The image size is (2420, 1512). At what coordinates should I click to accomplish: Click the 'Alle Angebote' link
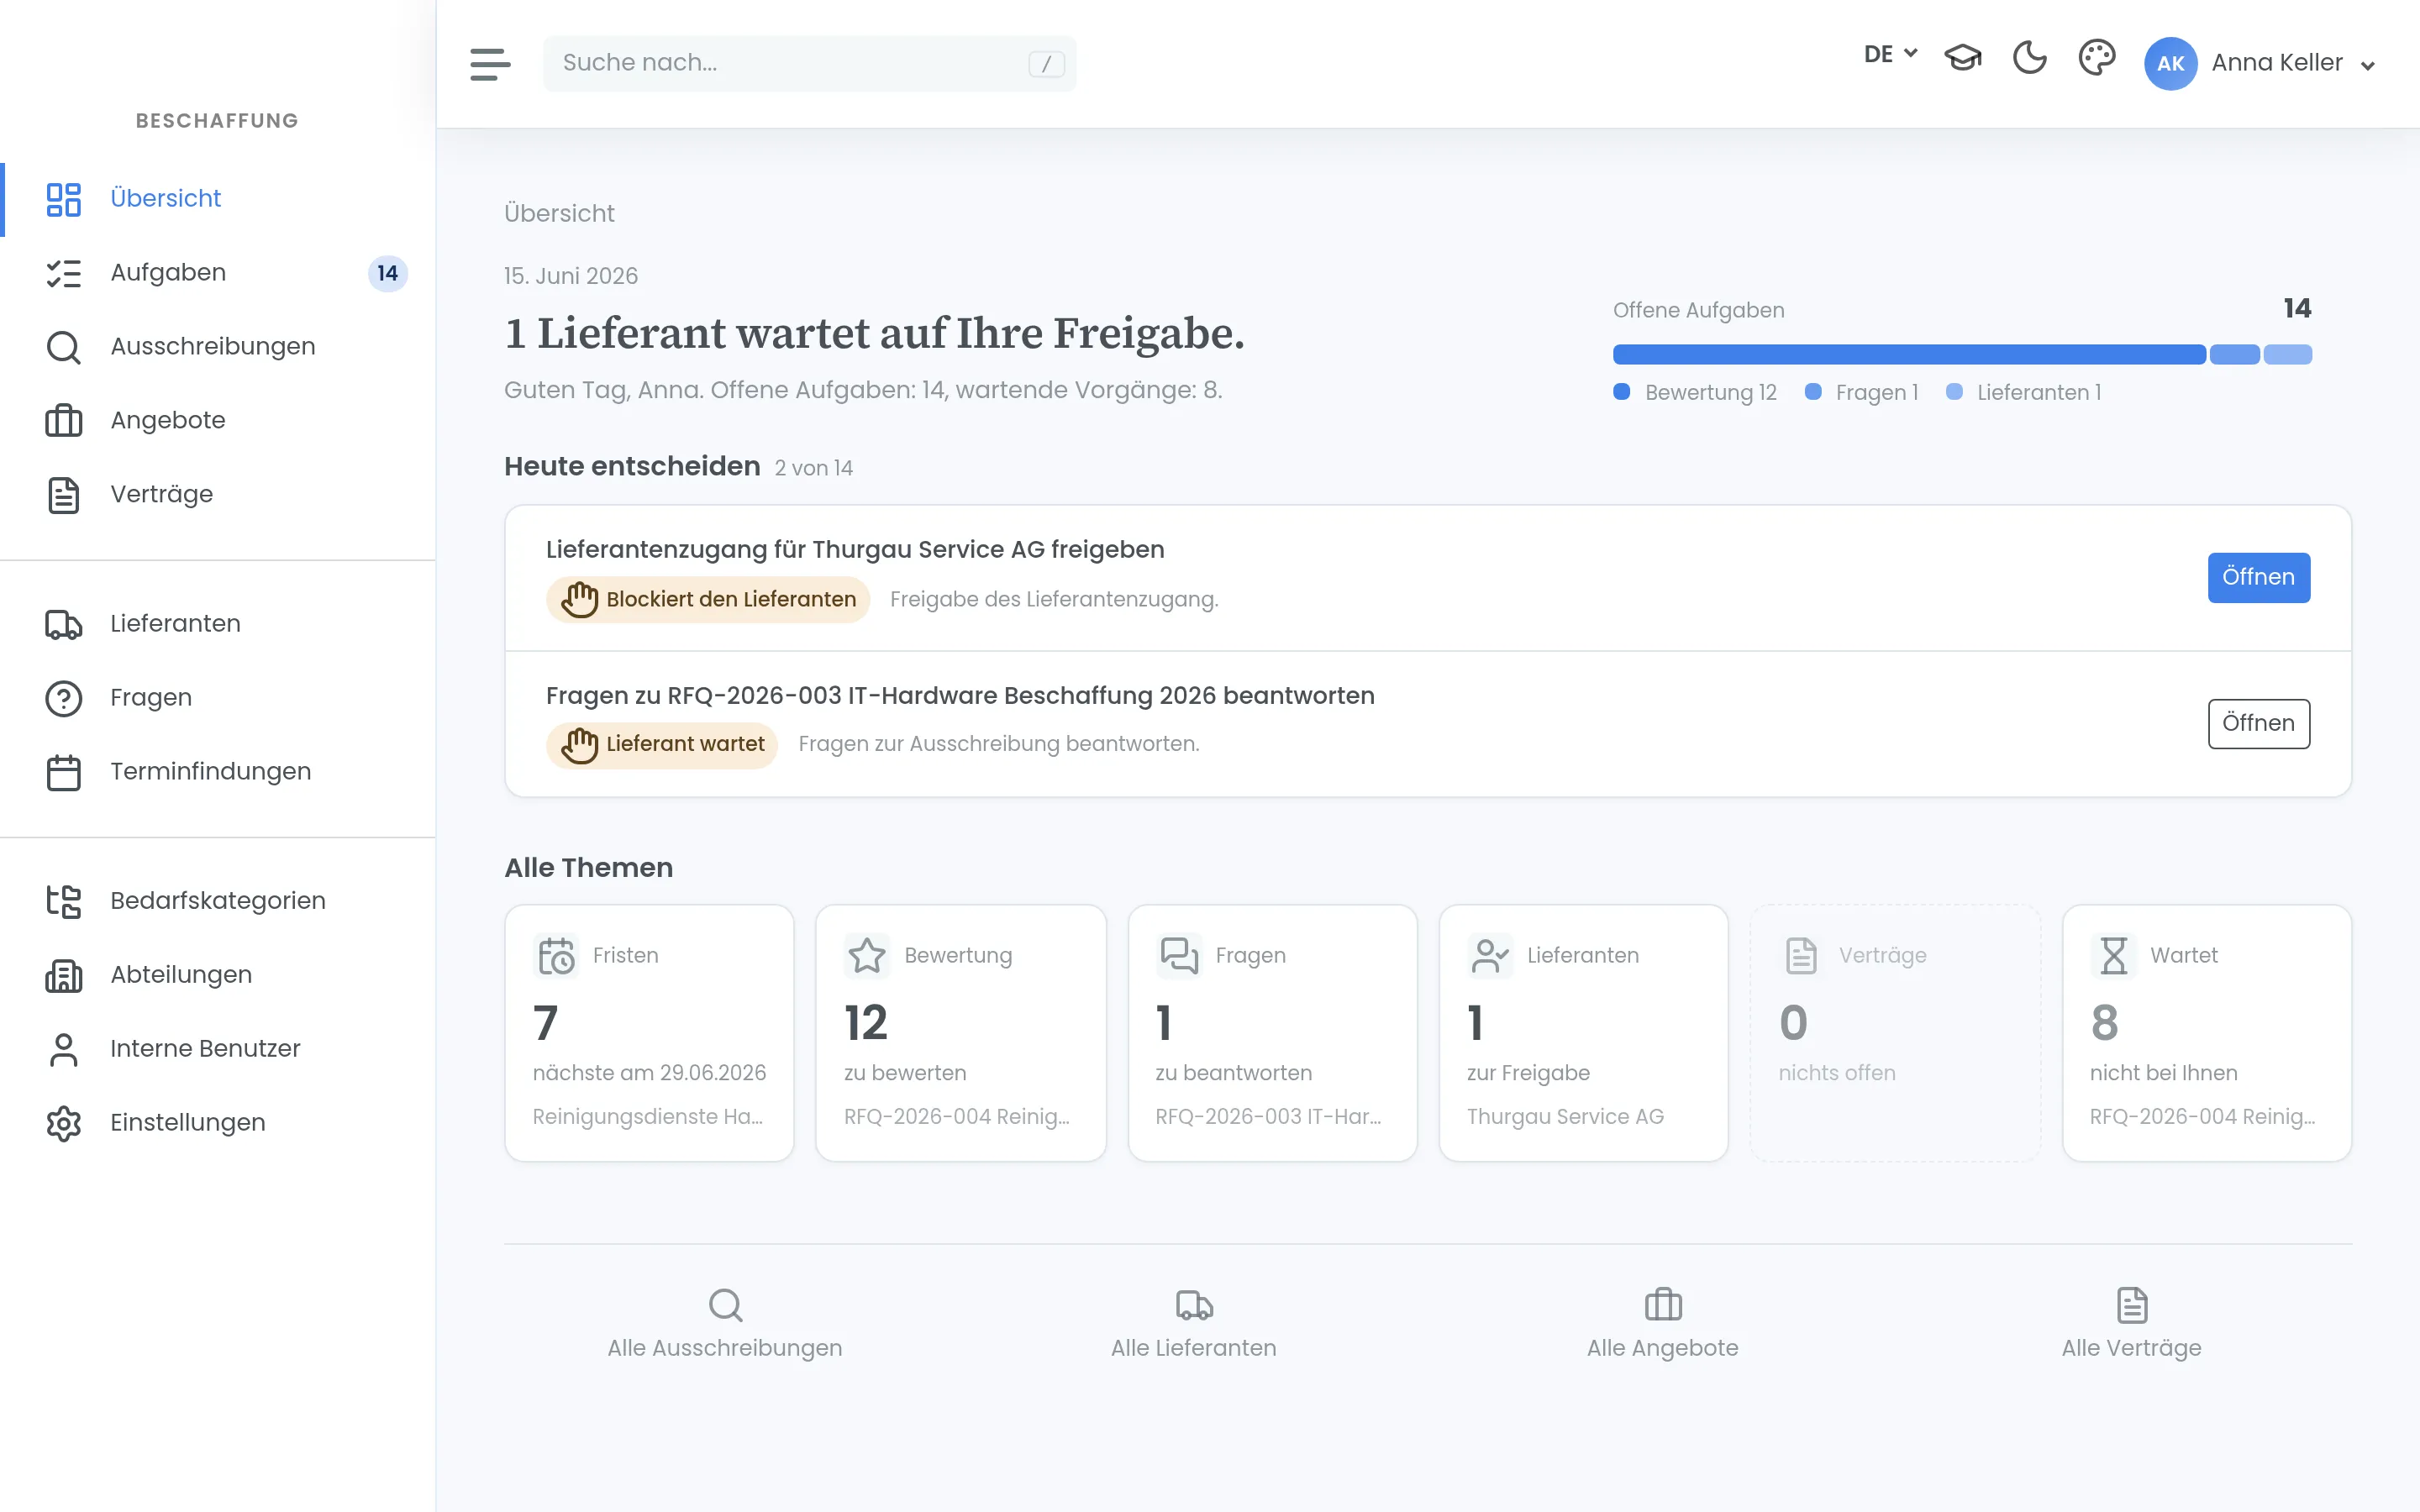[x=1662, y=1348]
